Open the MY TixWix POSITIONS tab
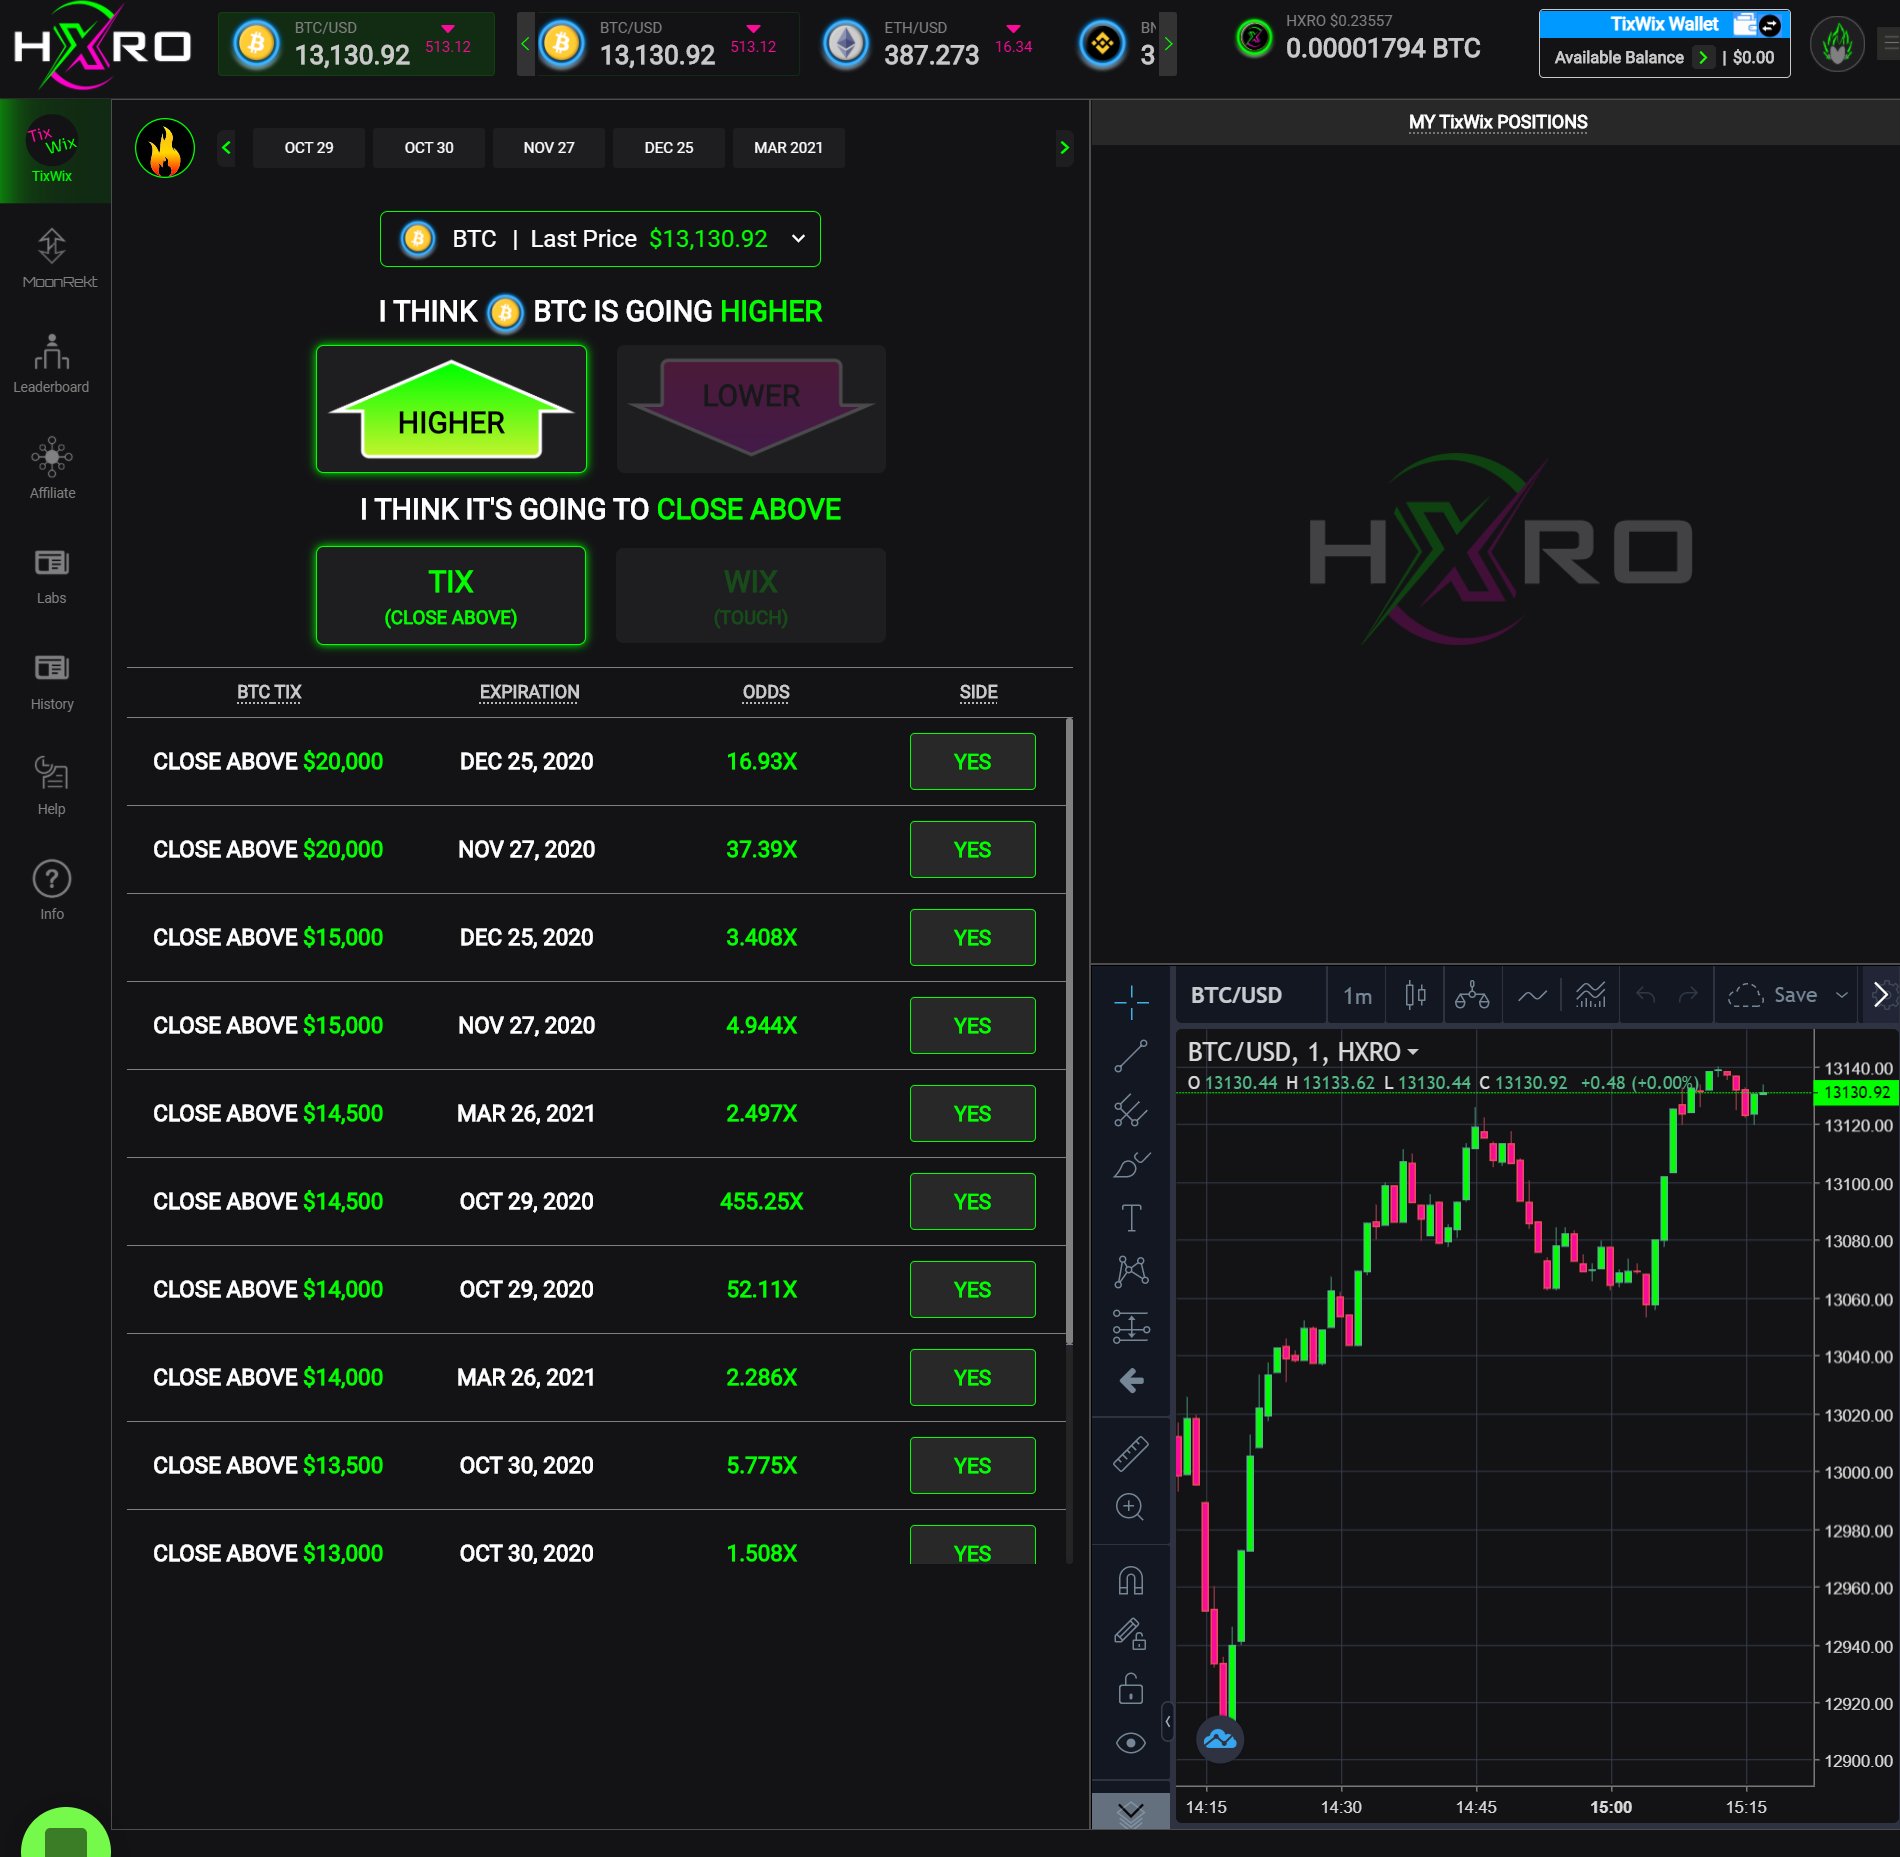1900x1857 pixels. (1498, 122)
